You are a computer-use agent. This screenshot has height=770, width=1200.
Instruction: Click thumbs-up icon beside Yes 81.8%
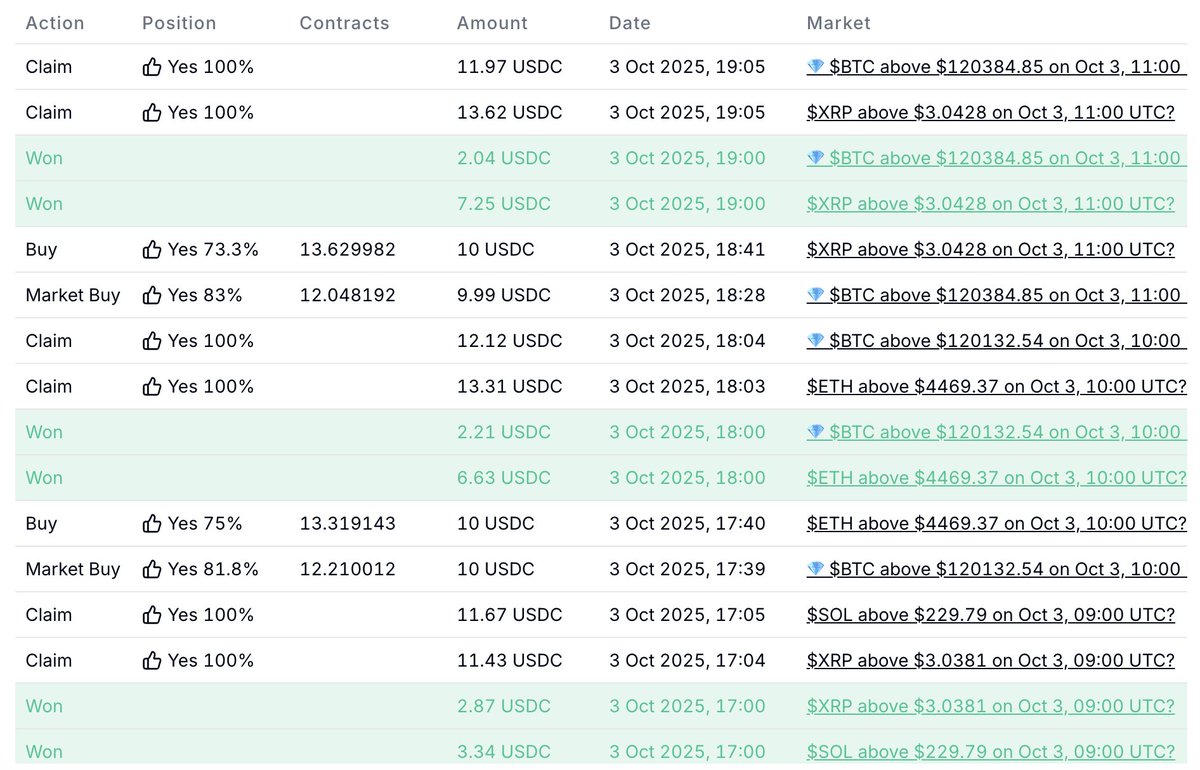(x=152, y=569)
